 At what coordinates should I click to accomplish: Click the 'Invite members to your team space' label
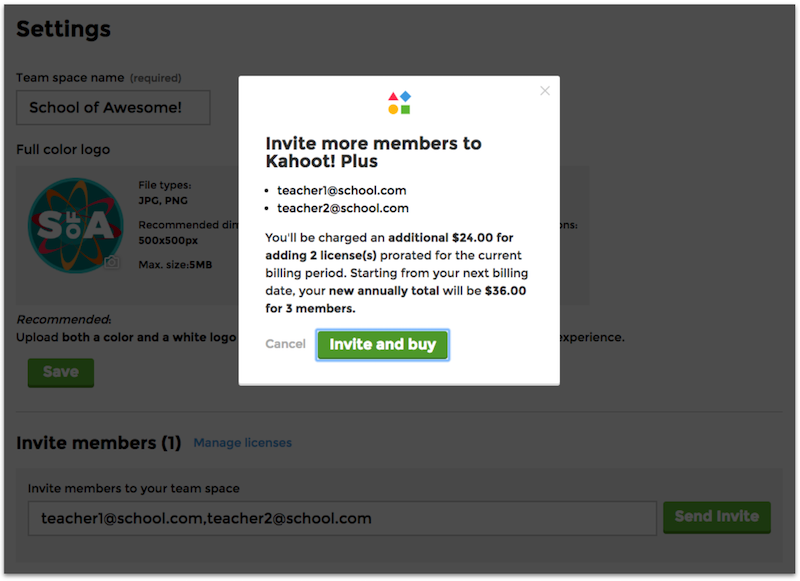click(x=134, y=489)
